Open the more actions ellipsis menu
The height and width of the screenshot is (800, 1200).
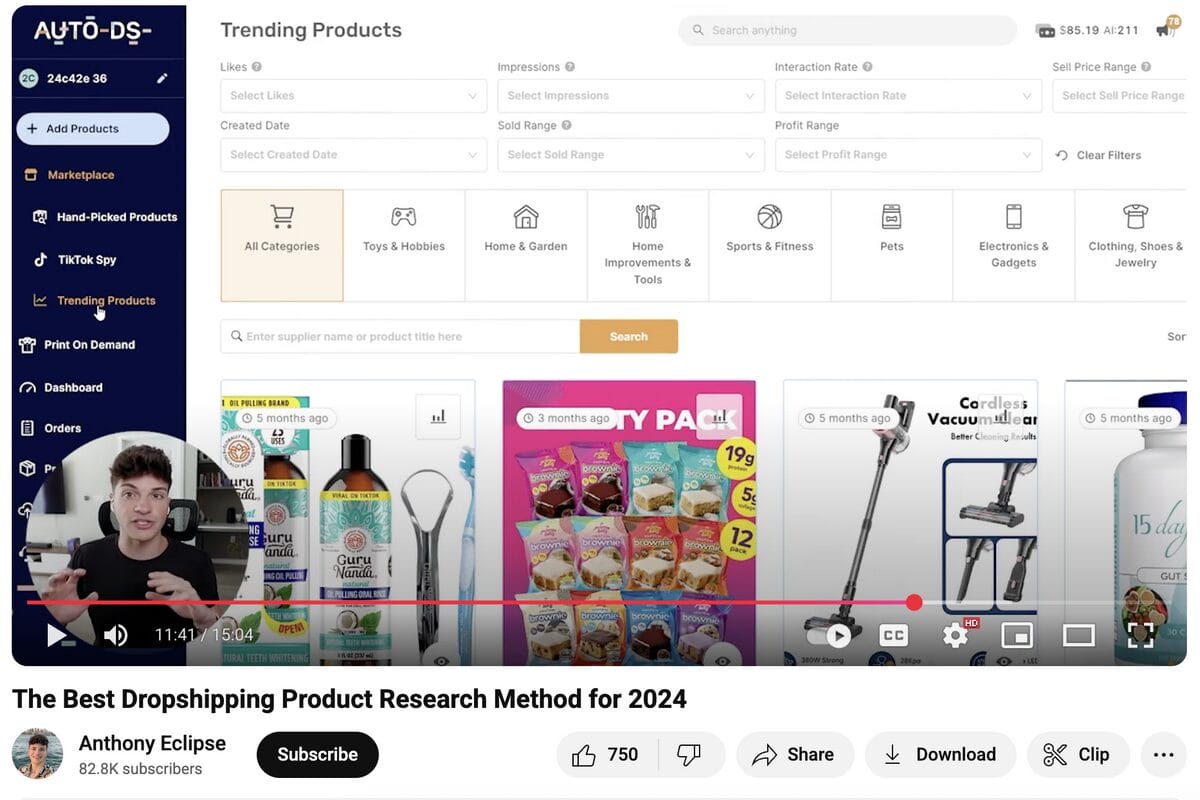coord(1163,755)
